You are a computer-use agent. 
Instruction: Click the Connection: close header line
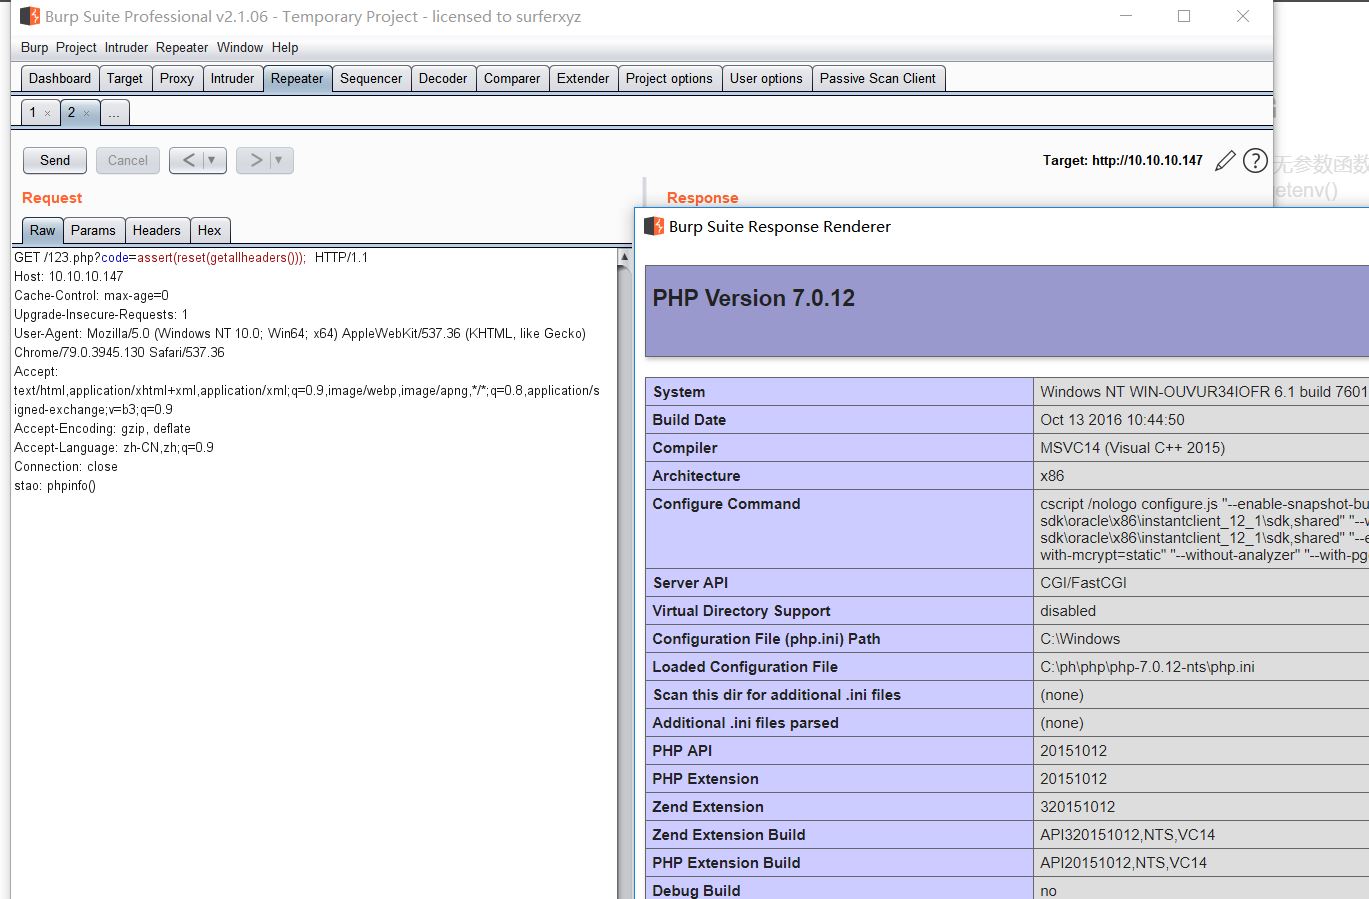tap(66, 466)
